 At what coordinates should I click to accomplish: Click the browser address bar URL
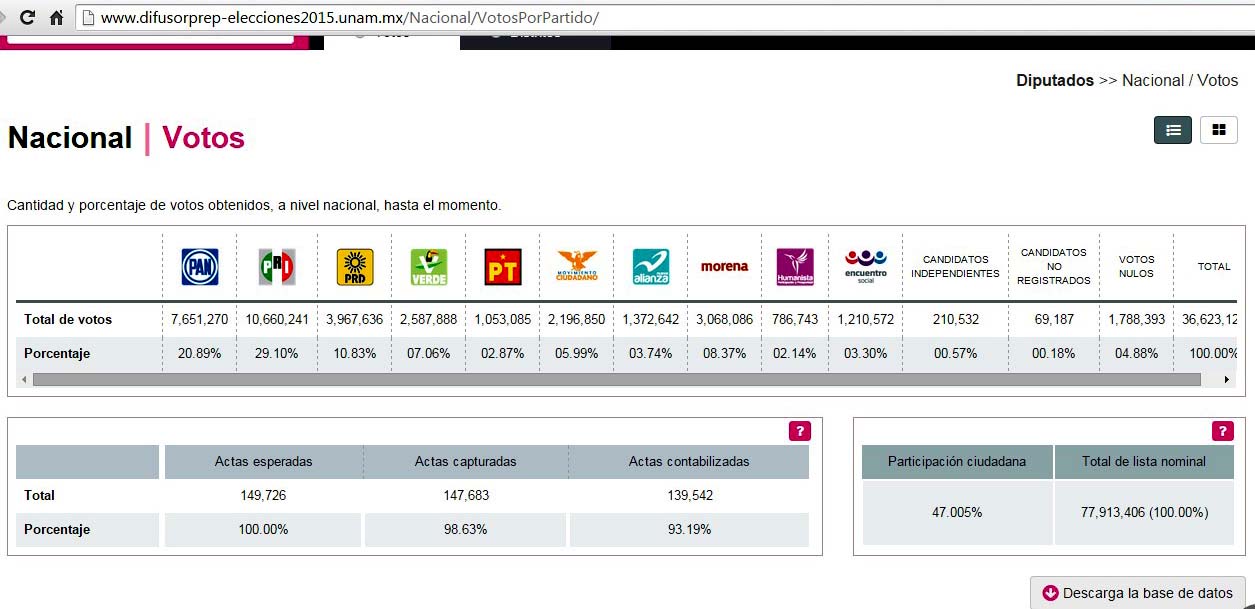coord(350,18)
